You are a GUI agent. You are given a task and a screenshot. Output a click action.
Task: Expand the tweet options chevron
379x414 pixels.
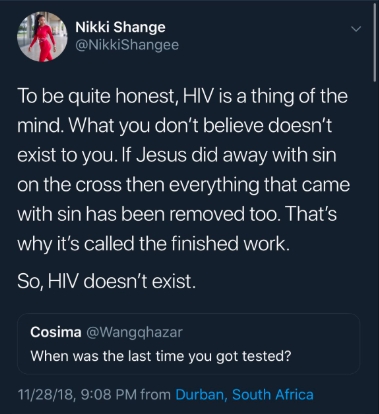pos(356,29)
